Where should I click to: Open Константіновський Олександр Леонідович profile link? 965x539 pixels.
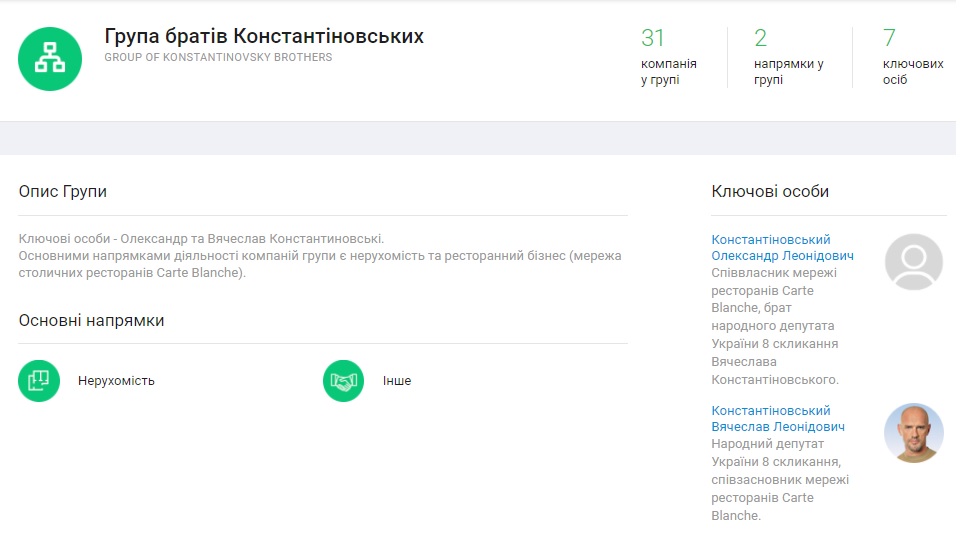770,248
